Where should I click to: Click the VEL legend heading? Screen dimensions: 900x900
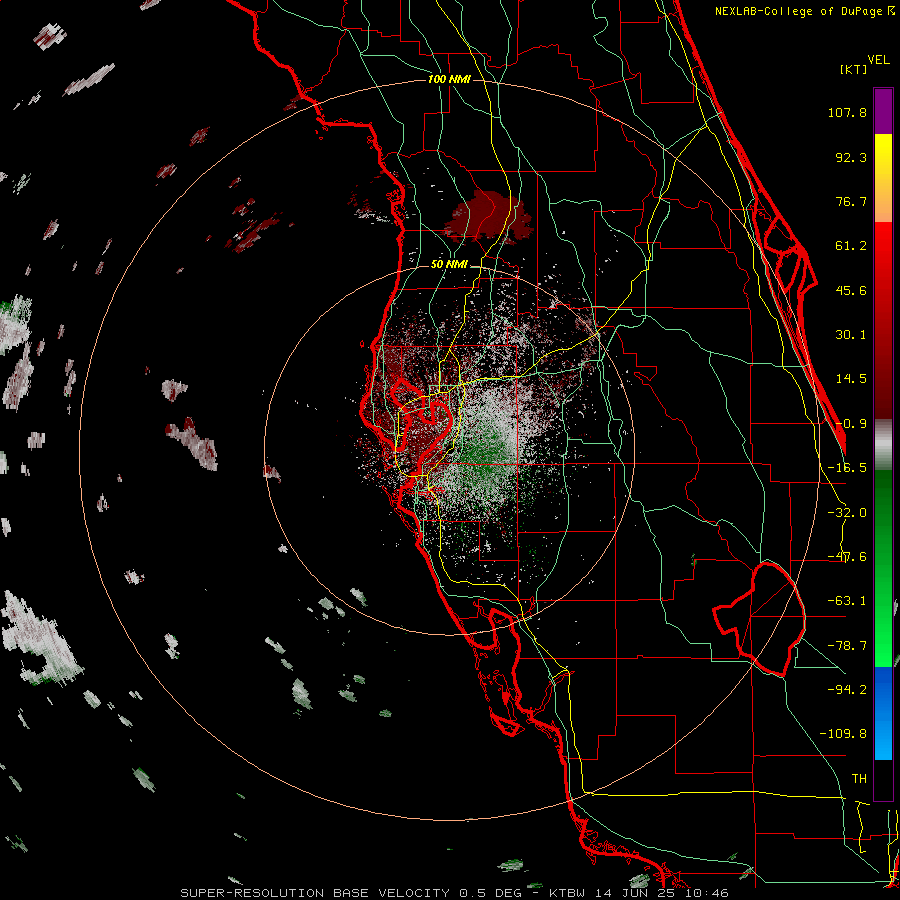pos(879,59)
